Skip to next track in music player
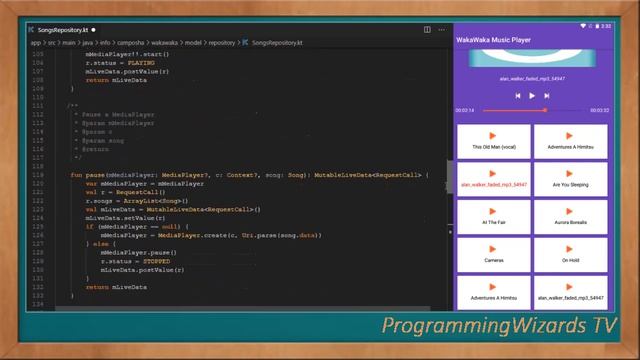The width and height of the screenshot is (640, 360). pyautogui.click(x=547, y=96)
